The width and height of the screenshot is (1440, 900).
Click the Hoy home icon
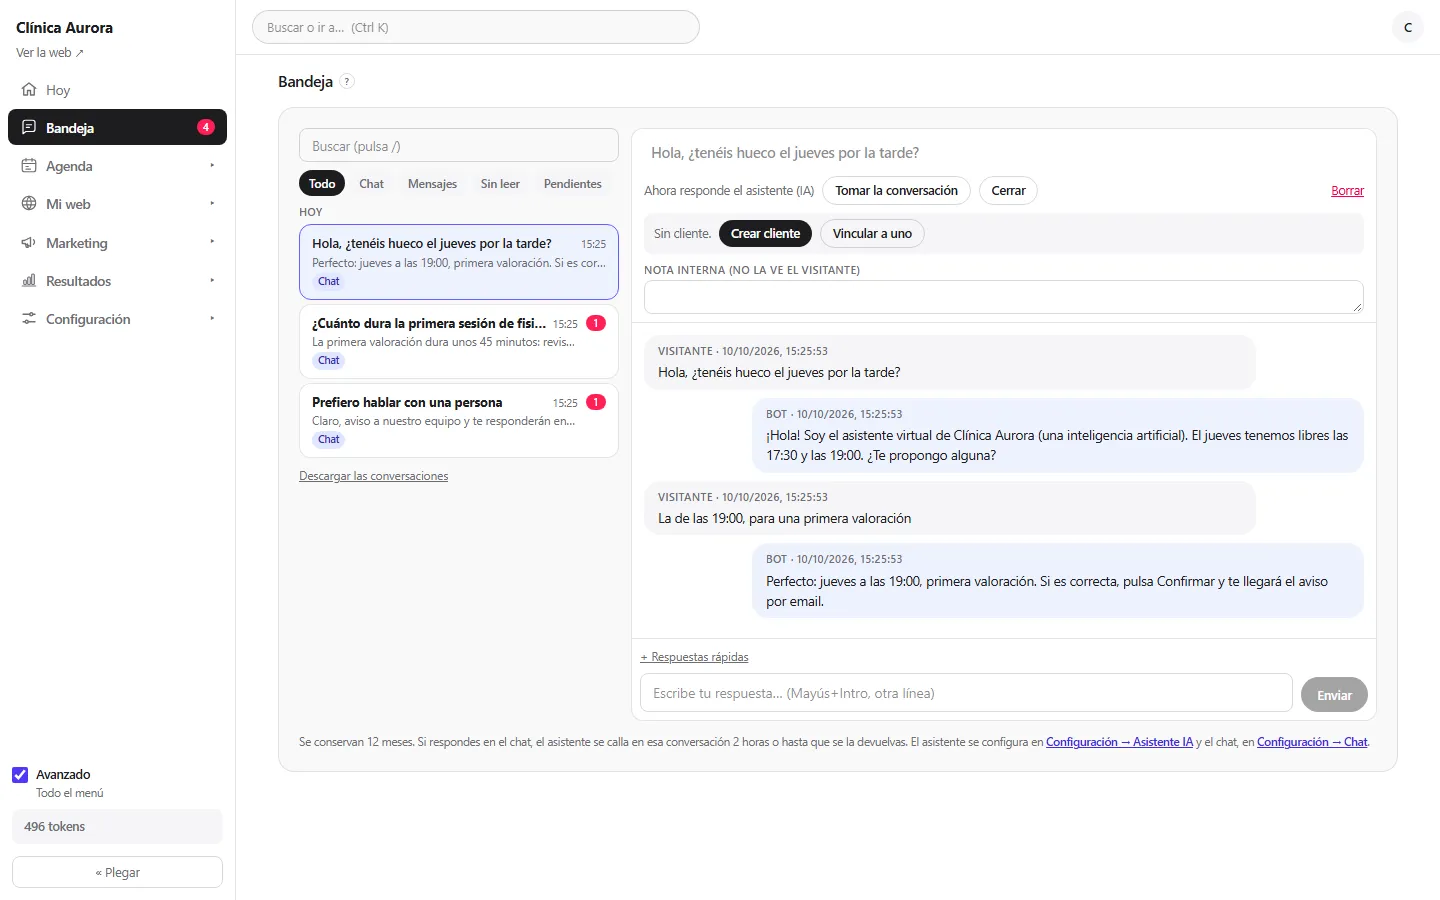click(29, 90)
